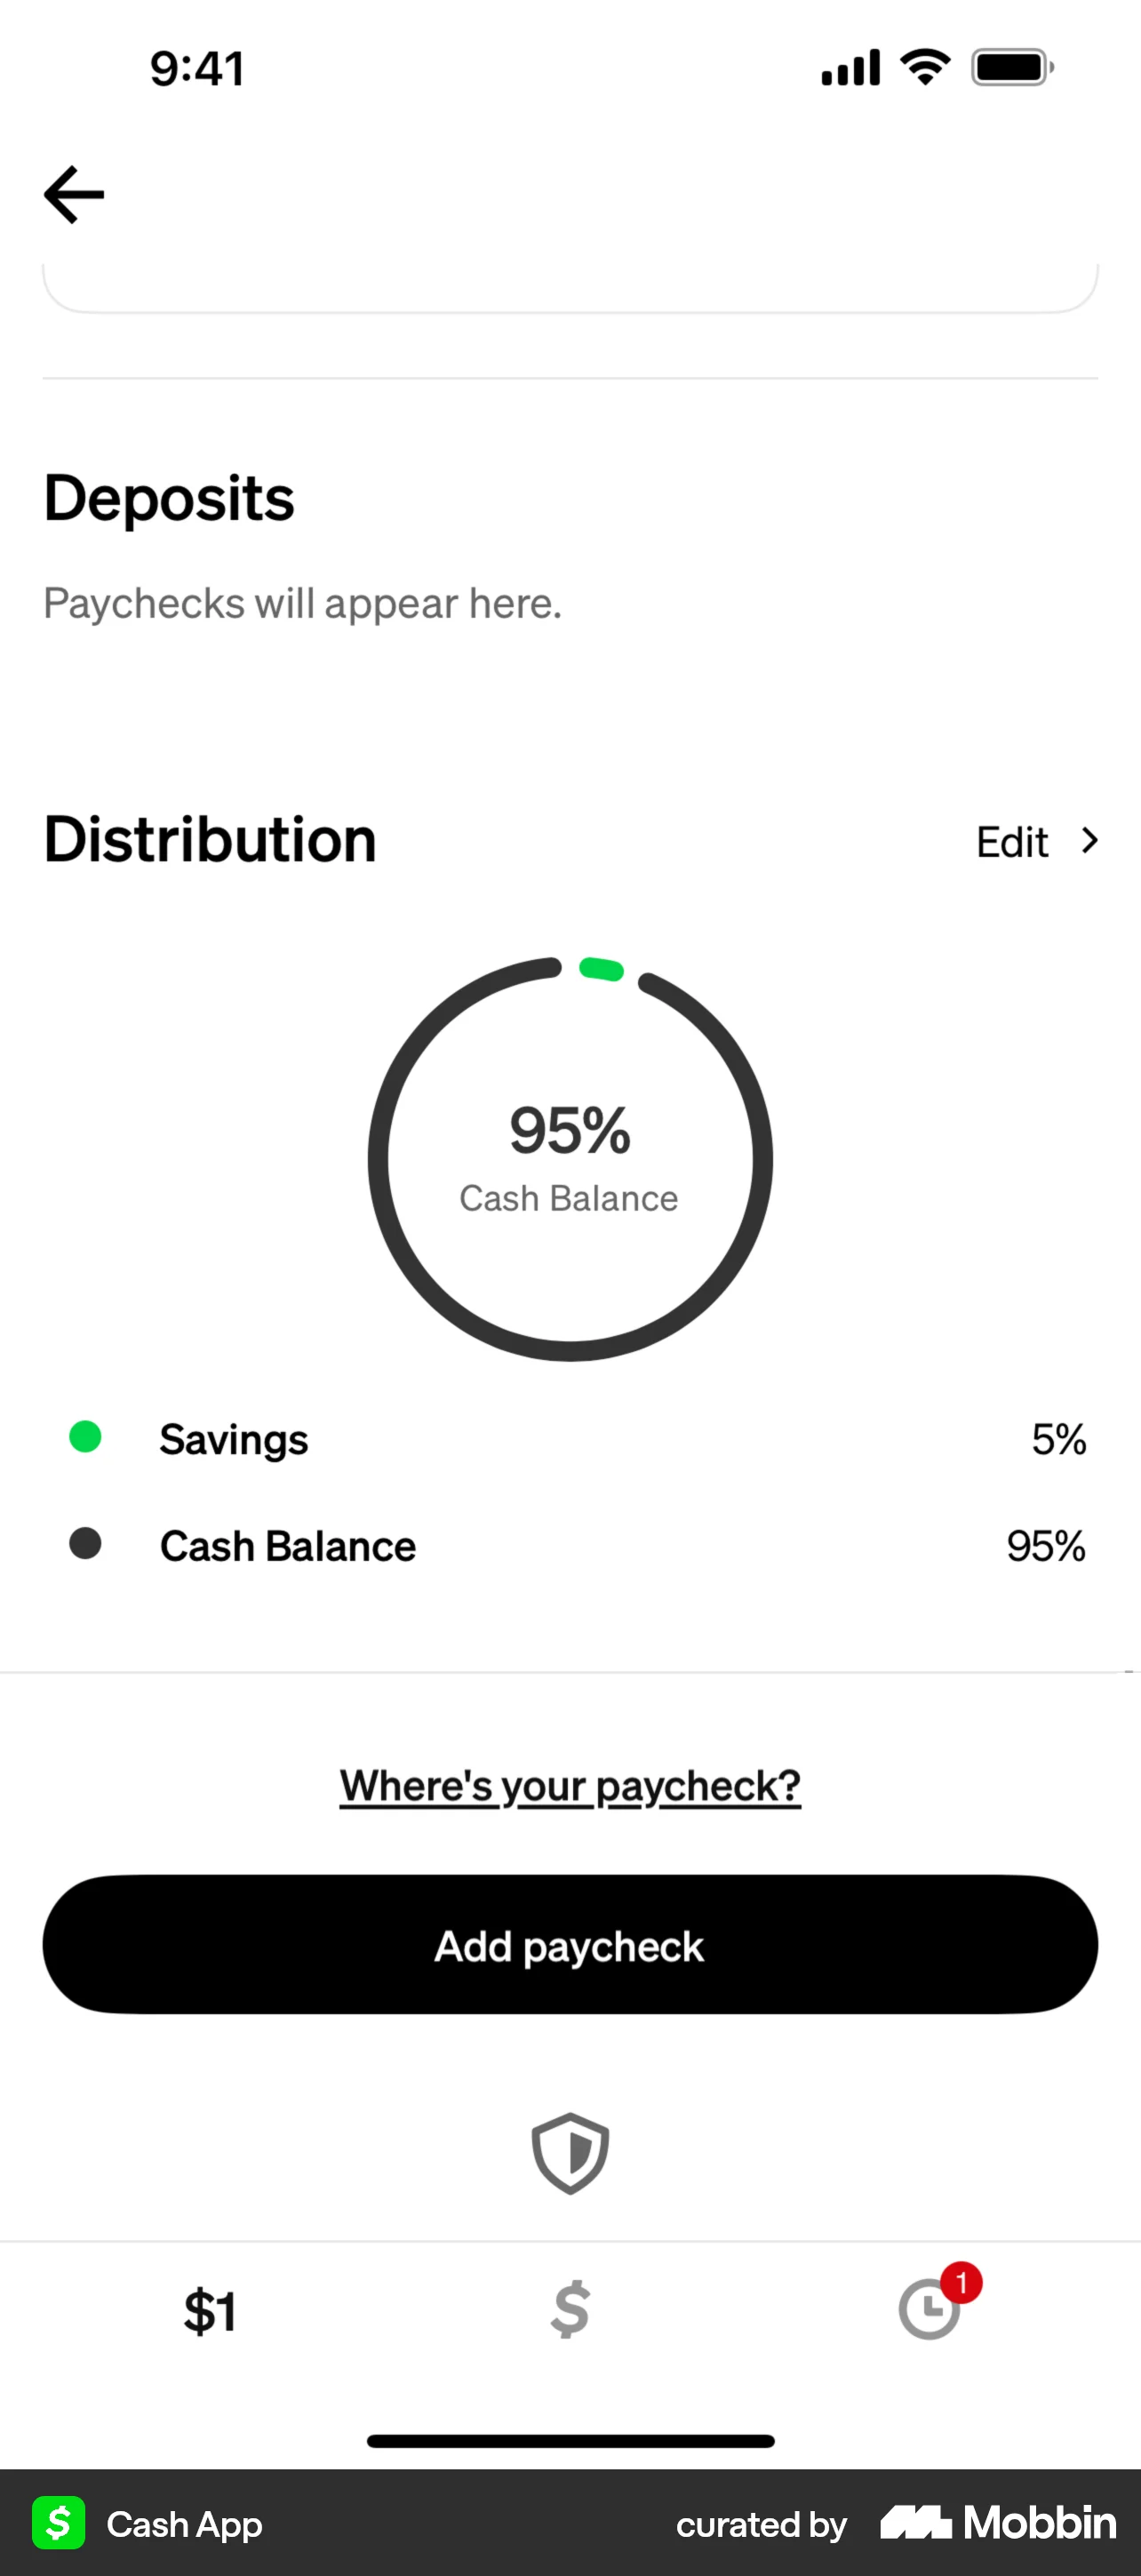The height and width of the screenshot is (2576, 1141).
Task: Tap the chevron beside Edit
Action: pos(1089,841)
